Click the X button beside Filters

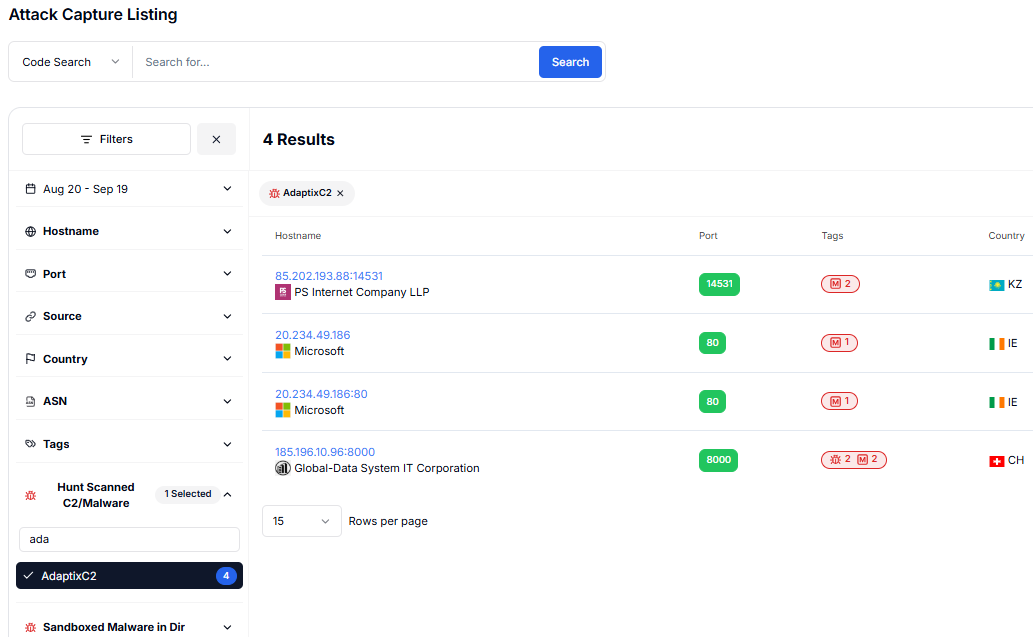(x=216, y=139)
